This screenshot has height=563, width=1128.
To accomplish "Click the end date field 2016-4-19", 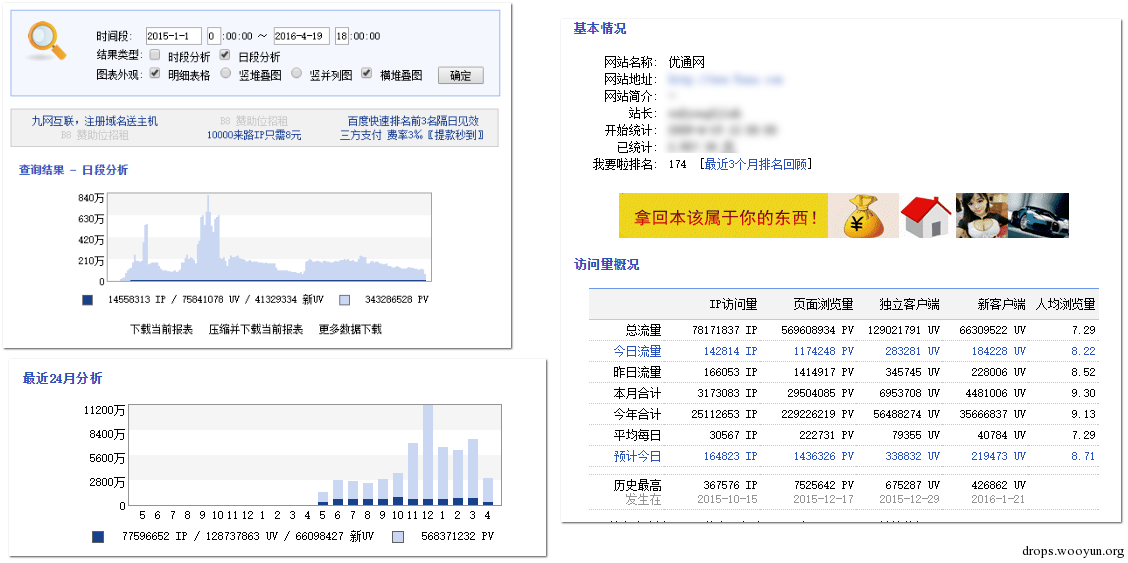I will 301,36.
